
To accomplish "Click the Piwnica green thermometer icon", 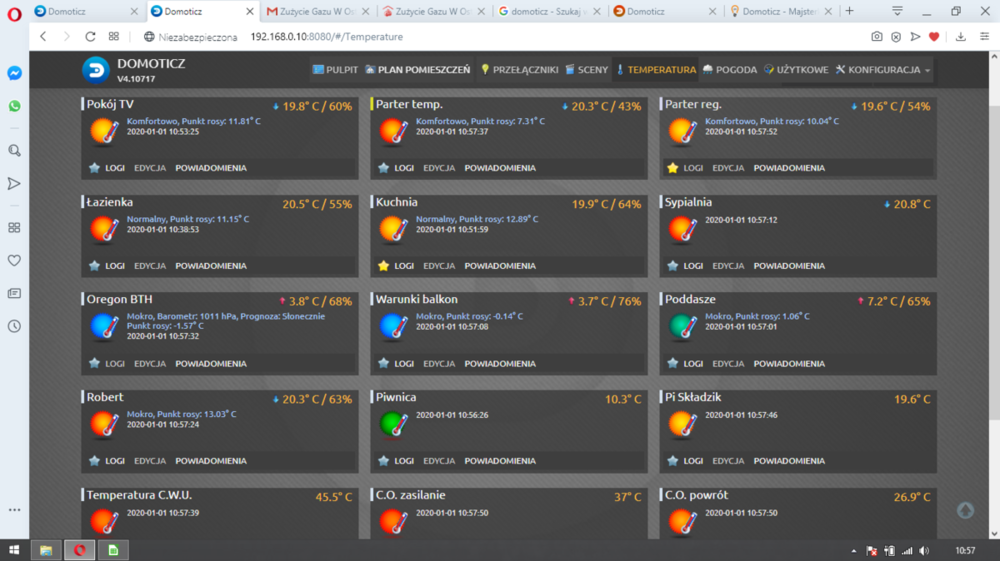I will (x=393, y=424).
